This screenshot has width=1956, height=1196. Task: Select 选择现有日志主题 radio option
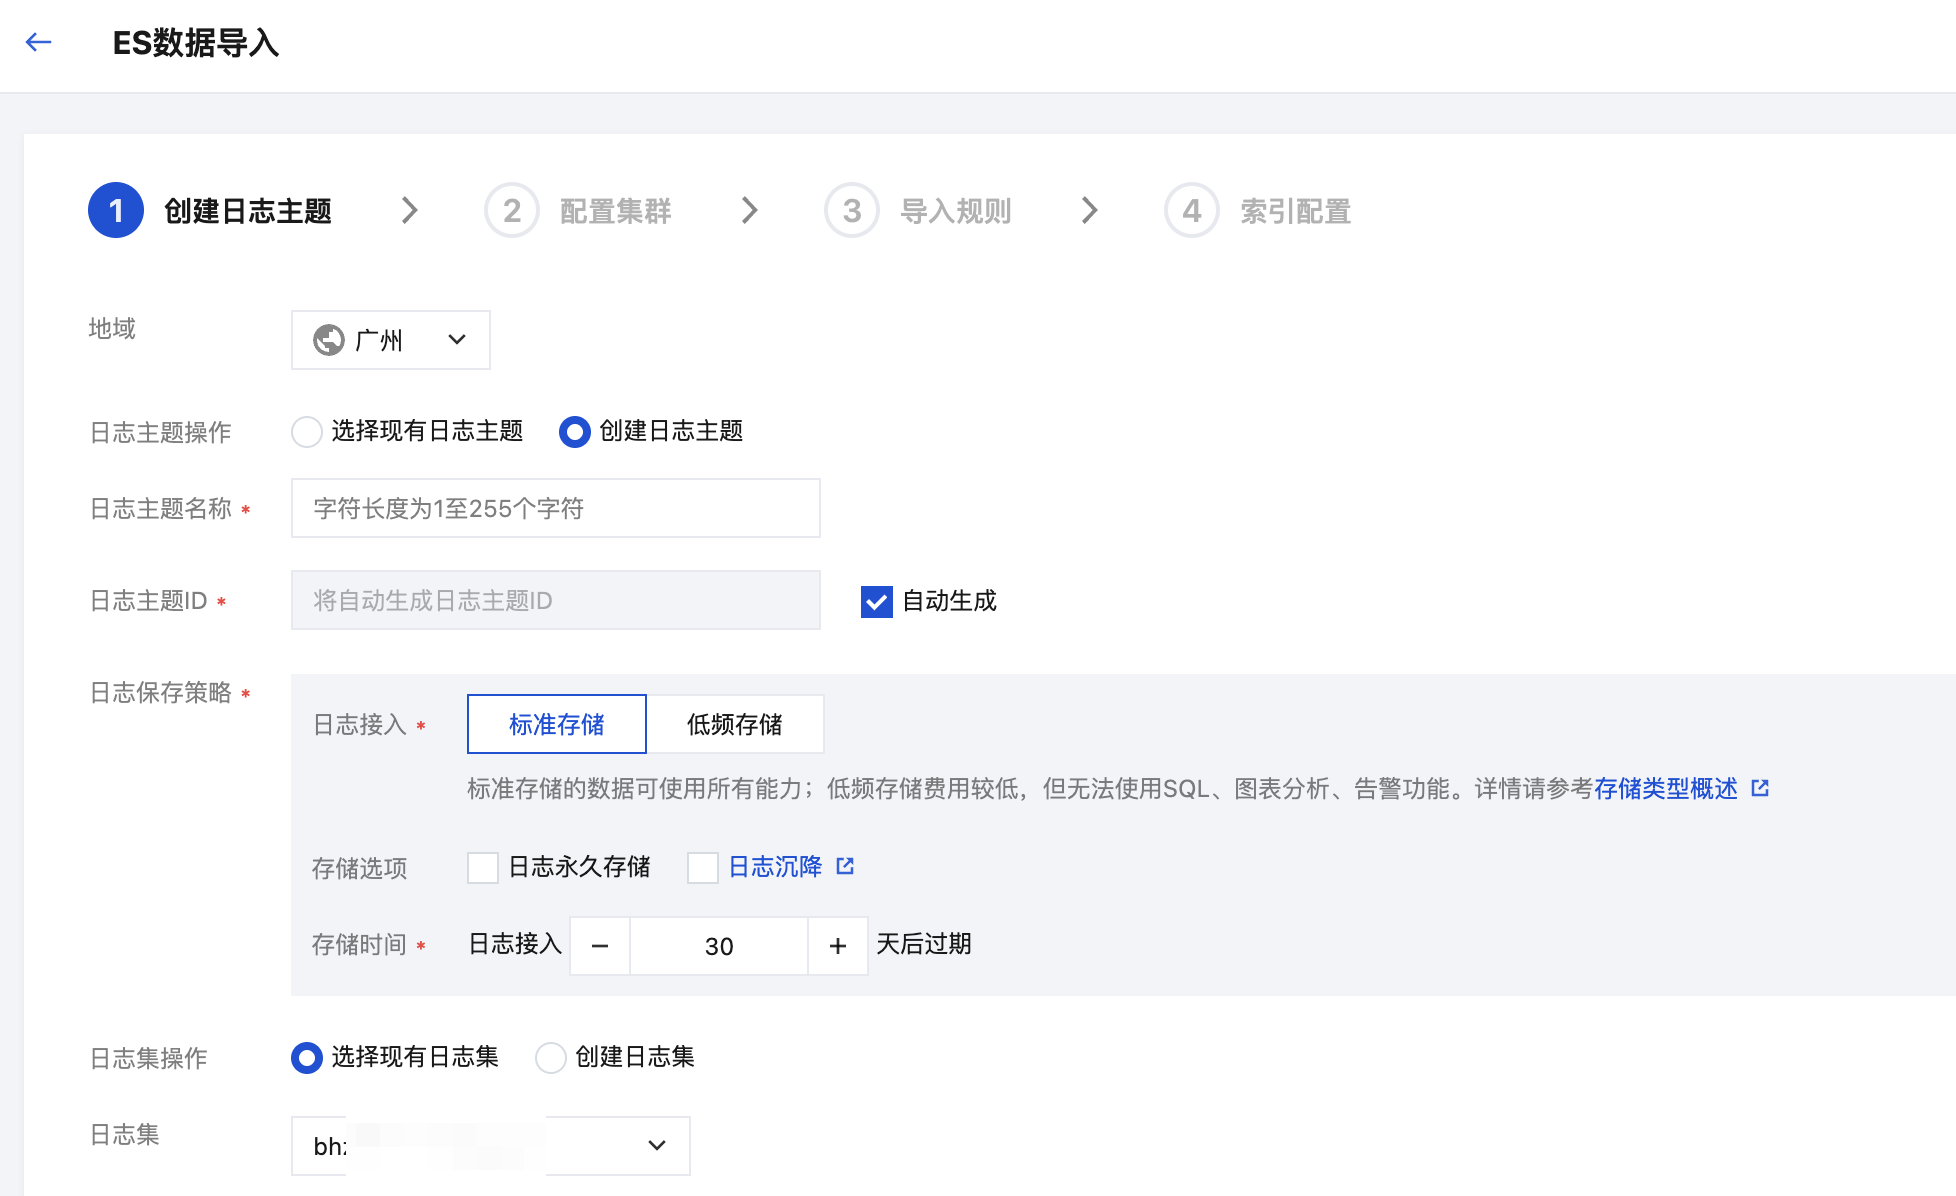tap(307, 432)
